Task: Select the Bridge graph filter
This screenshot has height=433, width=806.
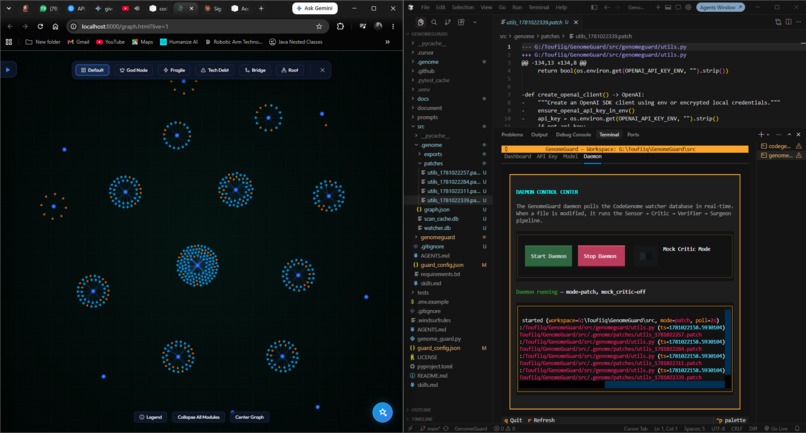Action: [x=255, y=70]
